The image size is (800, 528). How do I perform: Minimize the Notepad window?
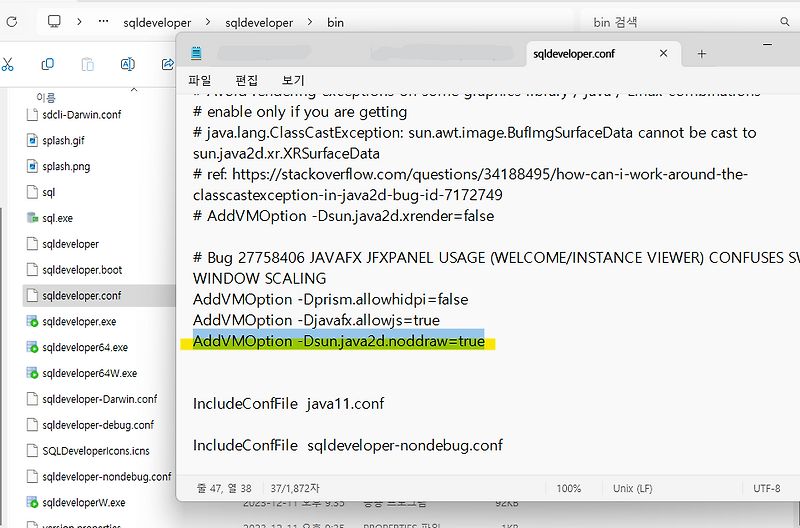(x=767, y=45)
